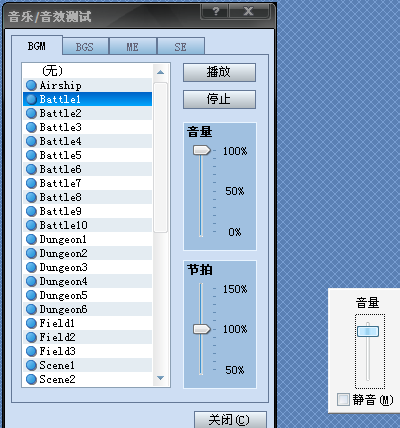Choose the Dungeon4 track name
This screenshot has width=400, height=428.
63,281
